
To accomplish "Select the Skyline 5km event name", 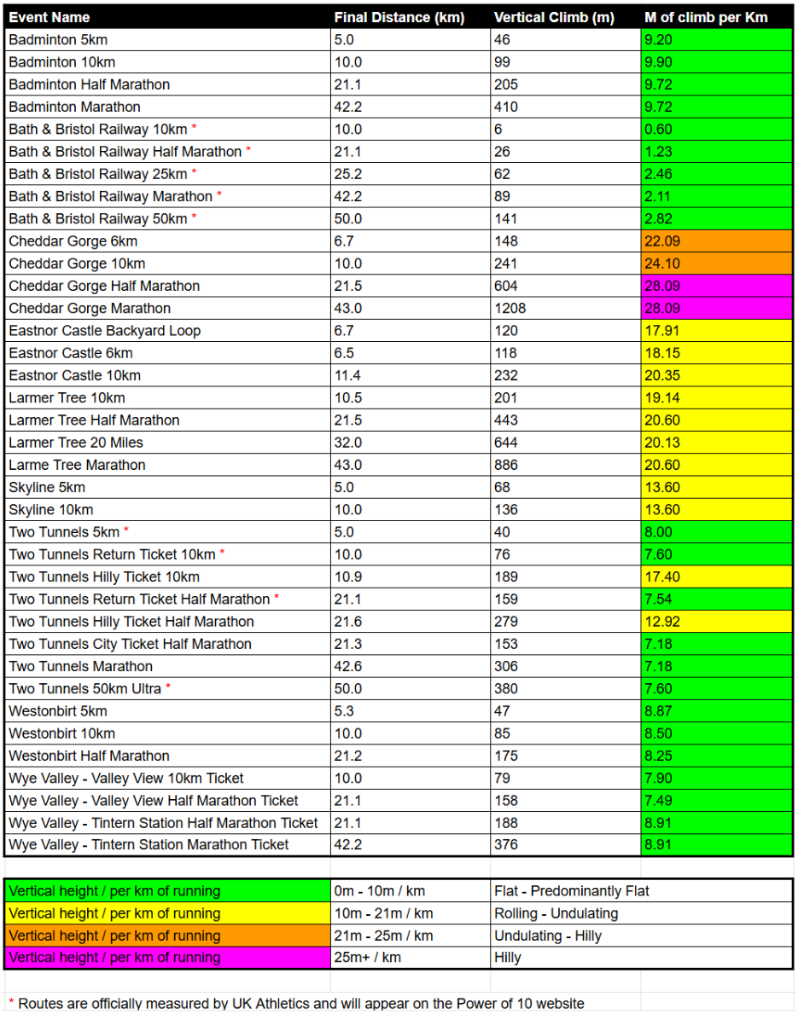I will pos(47,487).
